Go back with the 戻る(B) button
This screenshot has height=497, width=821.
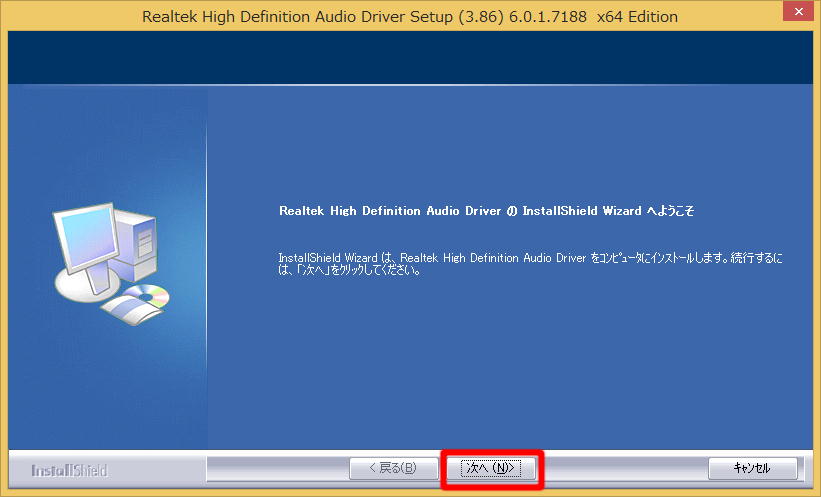393,468
